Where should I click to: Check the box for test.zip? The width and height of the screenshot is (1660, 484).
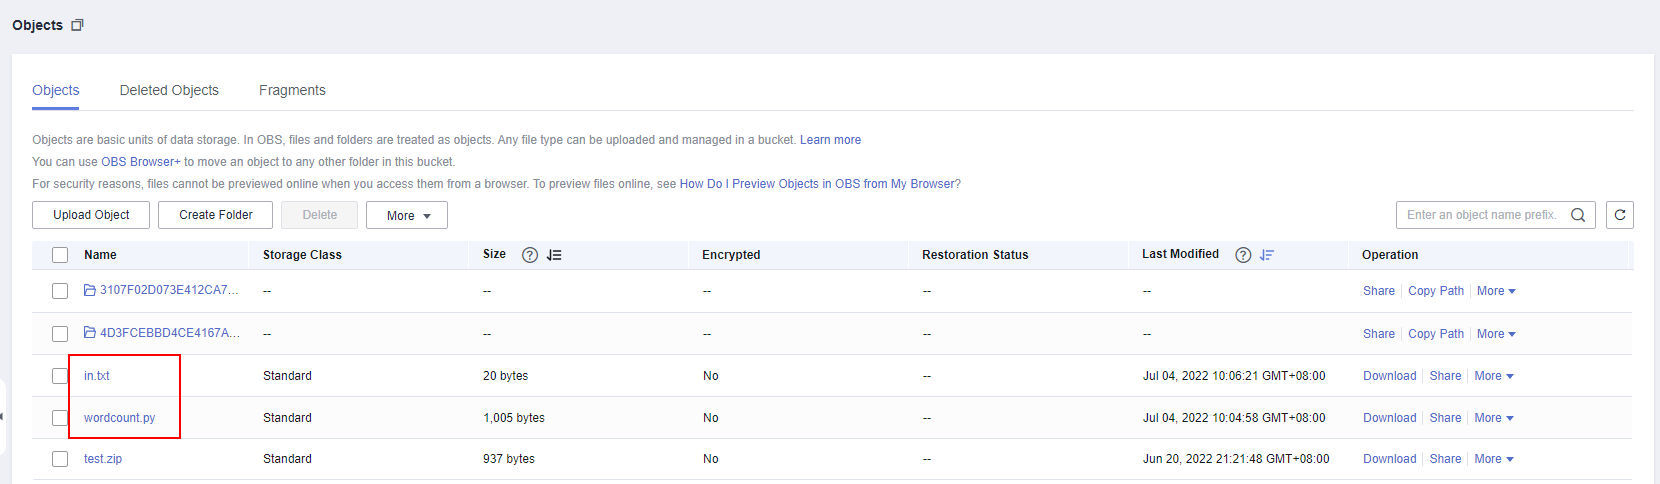pyautogui.click(x=60, y=459)
